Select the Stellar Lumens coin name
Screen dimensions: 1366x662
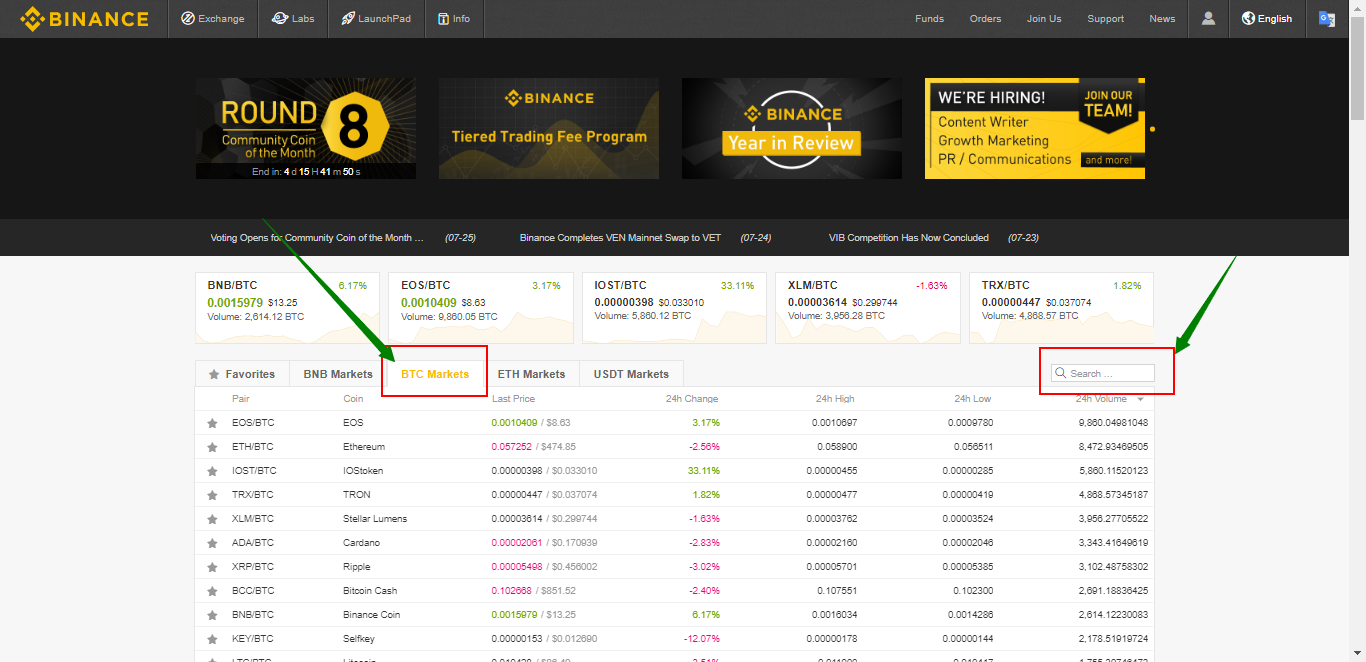[x=375, y=519]
